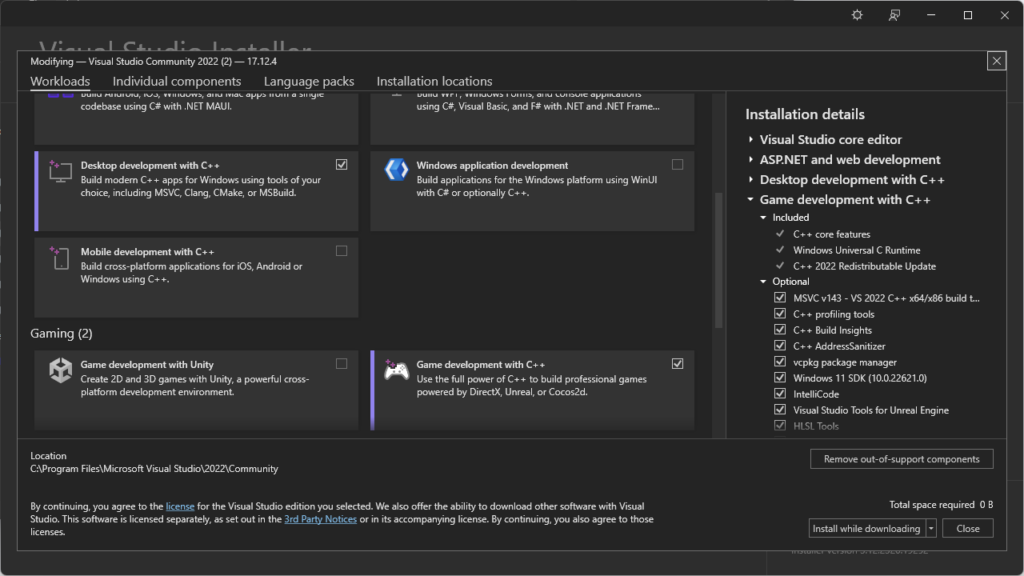Collapse Game development with C++ details
This screenshot has height=576, width=1024.
[x=751, y=200]
